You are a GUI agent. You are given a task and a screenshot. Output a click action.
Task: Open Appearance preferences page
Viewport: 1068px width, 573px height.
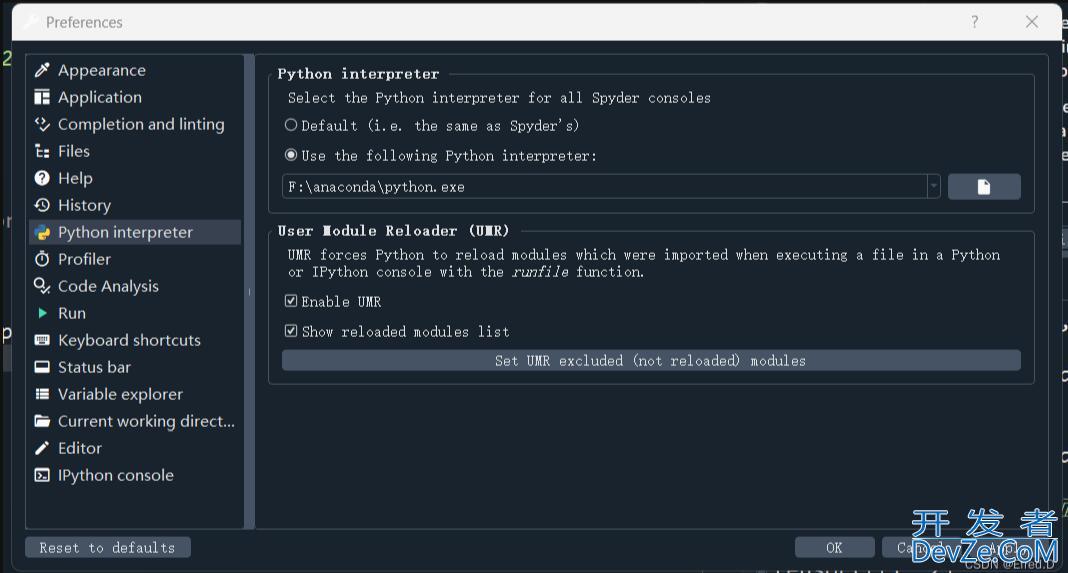tap(134, 70)
